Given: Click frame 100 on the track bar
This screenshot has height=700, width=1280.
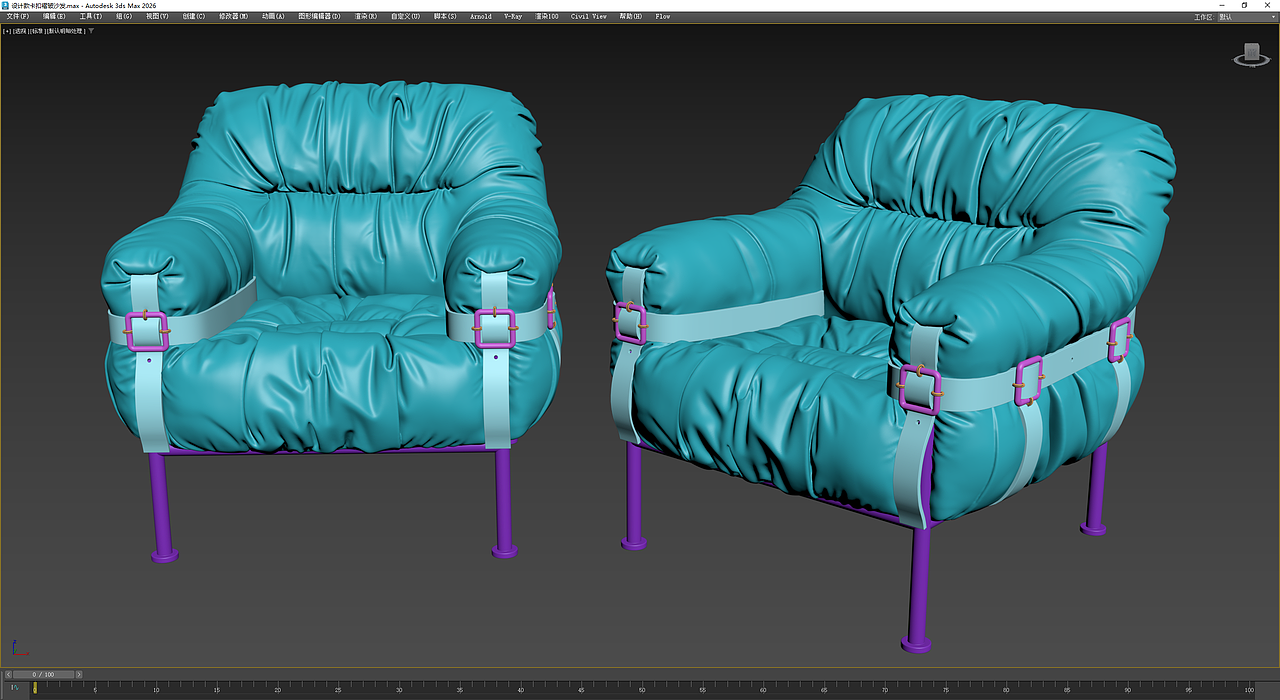Looking at the screenshot, I should pos(1248,688).
